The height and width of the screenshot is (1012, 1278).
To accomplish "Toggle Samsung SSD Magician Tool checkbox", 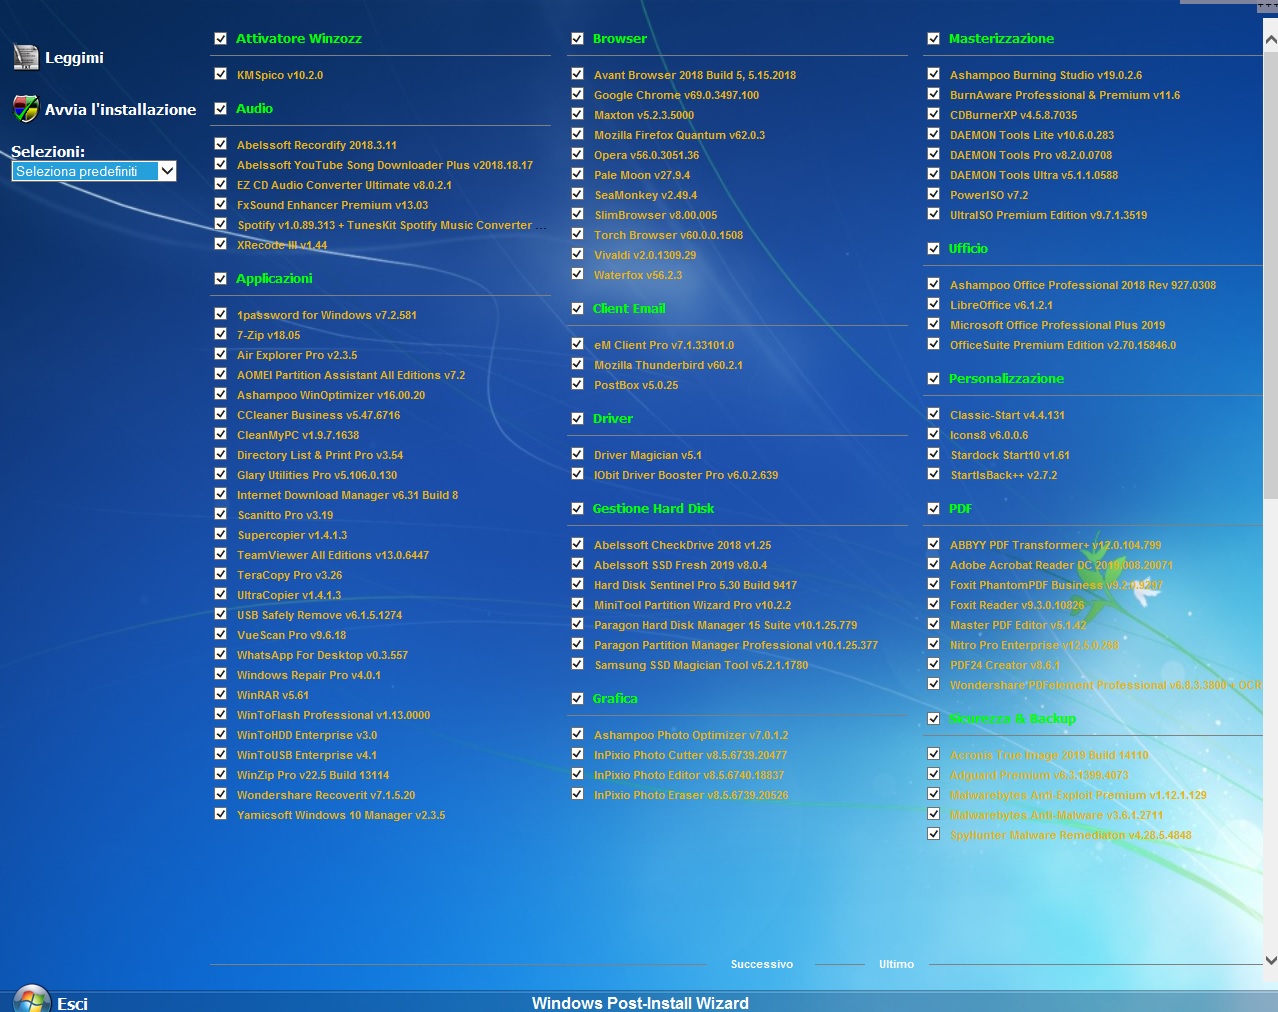I will click(578, 664).
